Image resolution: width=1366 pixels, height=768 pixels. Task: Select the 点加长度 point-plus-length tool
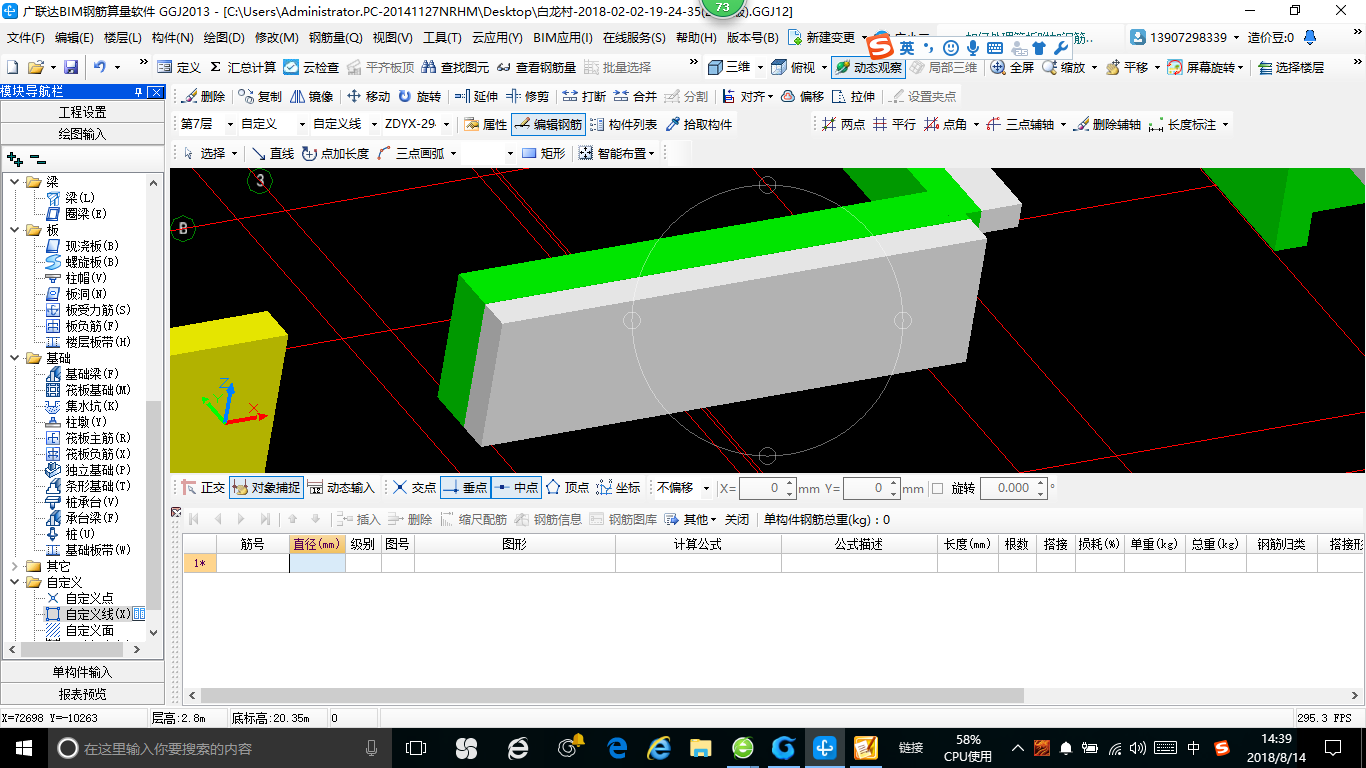[335, 153]
